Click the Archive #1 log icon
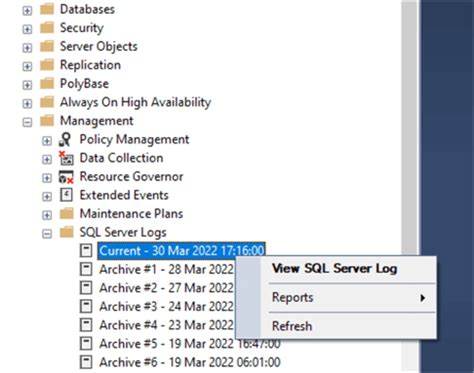 coord(86,269)
